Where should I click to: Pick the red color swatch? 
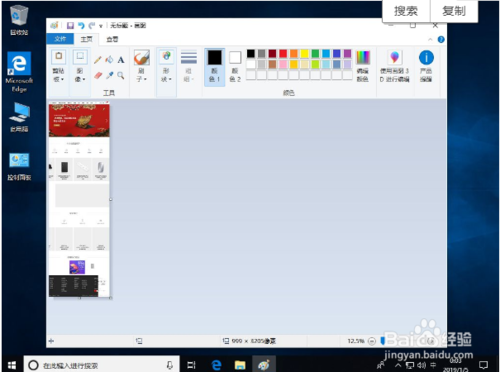tap(283, 53)
